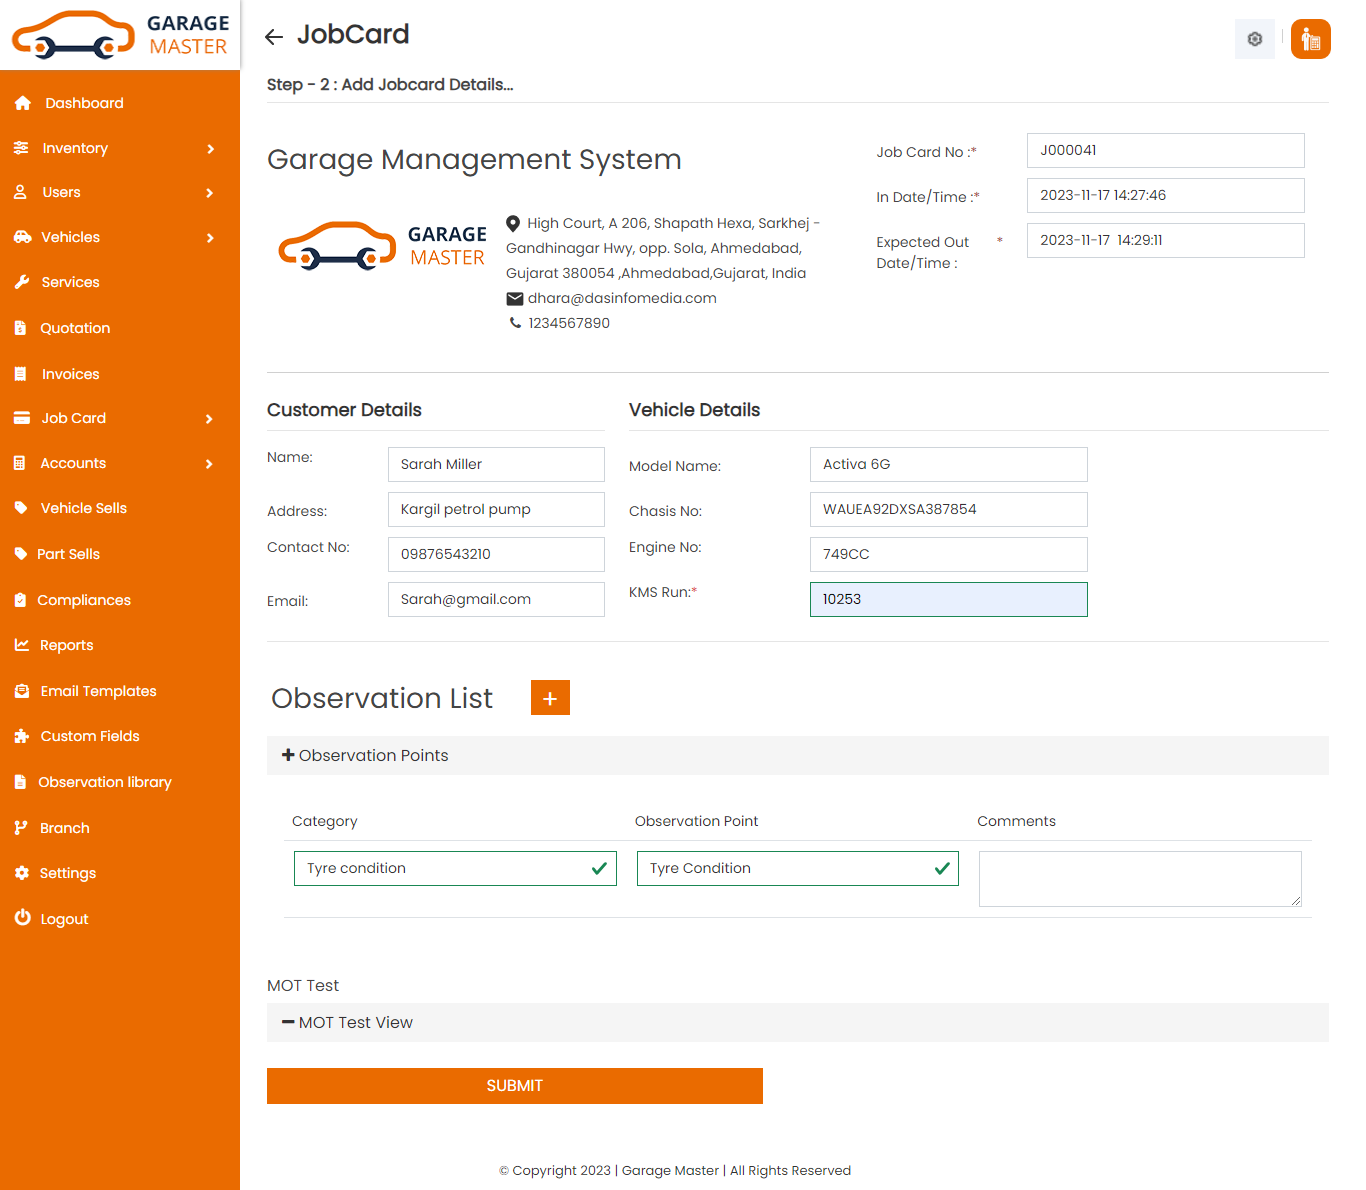This screenshot has width=1366, height=1190.
Task: Submit the jobcard form
Action: pyautogui.click(x=515, y=1086)
